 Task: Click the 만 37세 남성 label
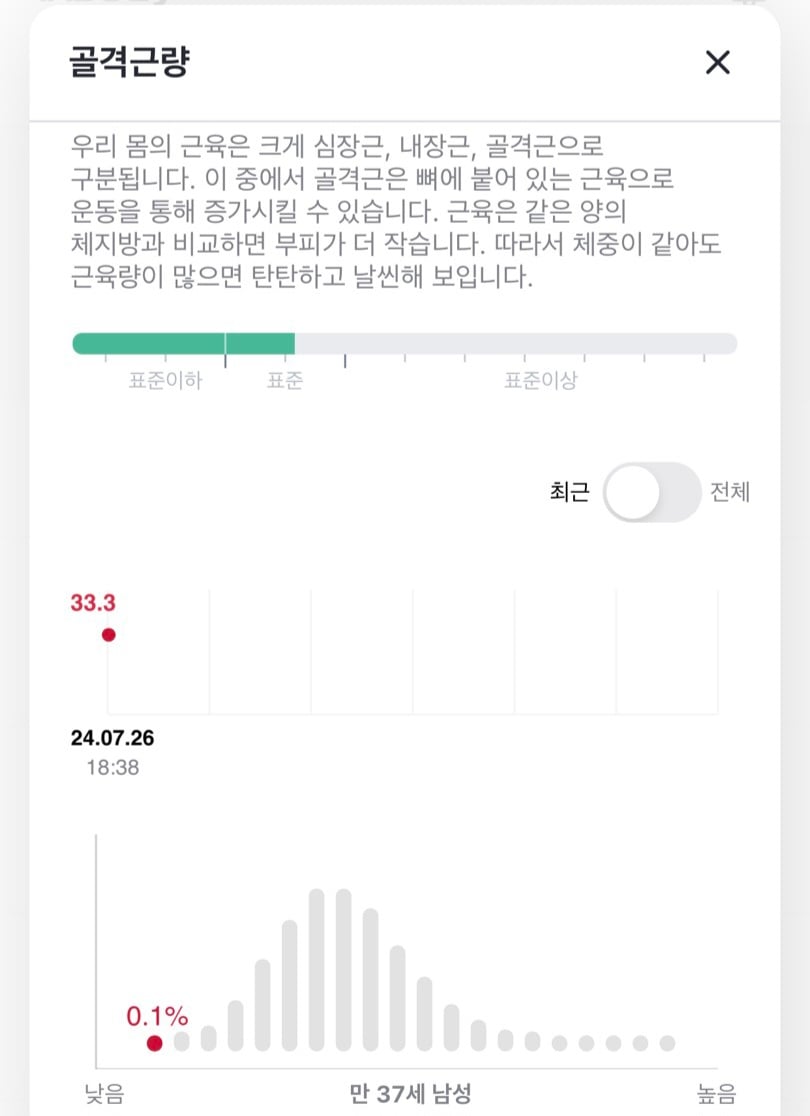pos(411,1094)
